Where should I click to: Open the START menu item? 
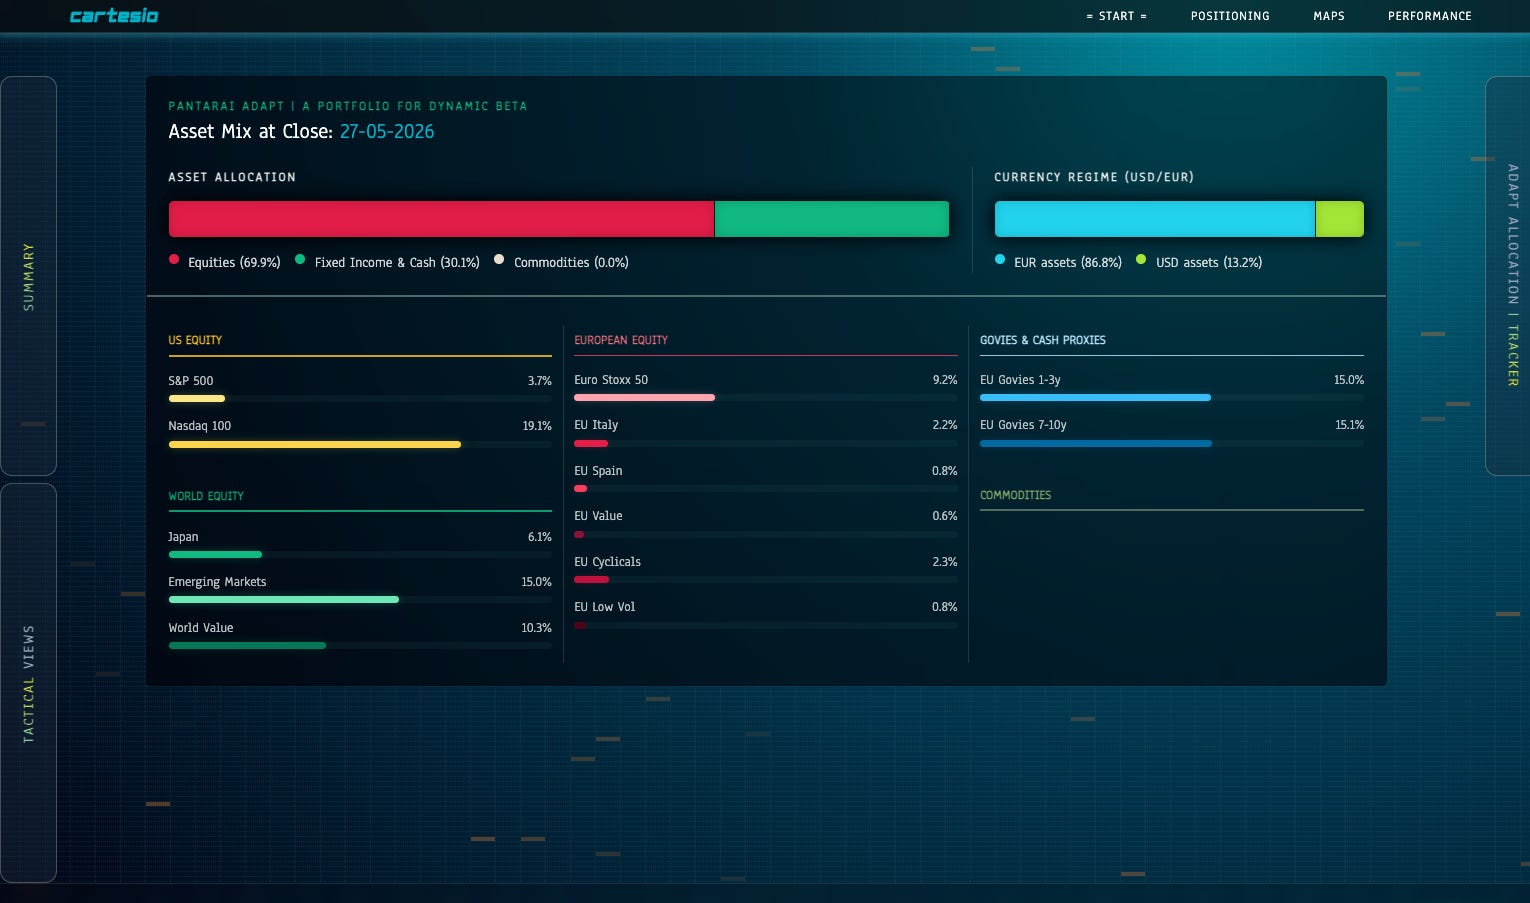1116,16
